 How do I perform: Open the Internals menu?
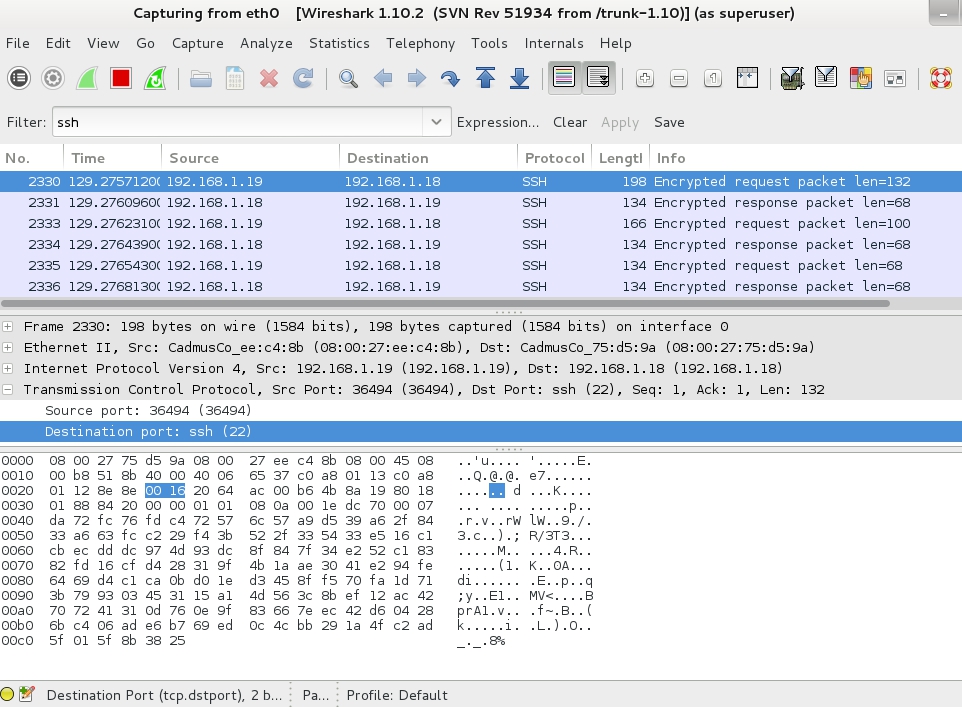(553, 43)
